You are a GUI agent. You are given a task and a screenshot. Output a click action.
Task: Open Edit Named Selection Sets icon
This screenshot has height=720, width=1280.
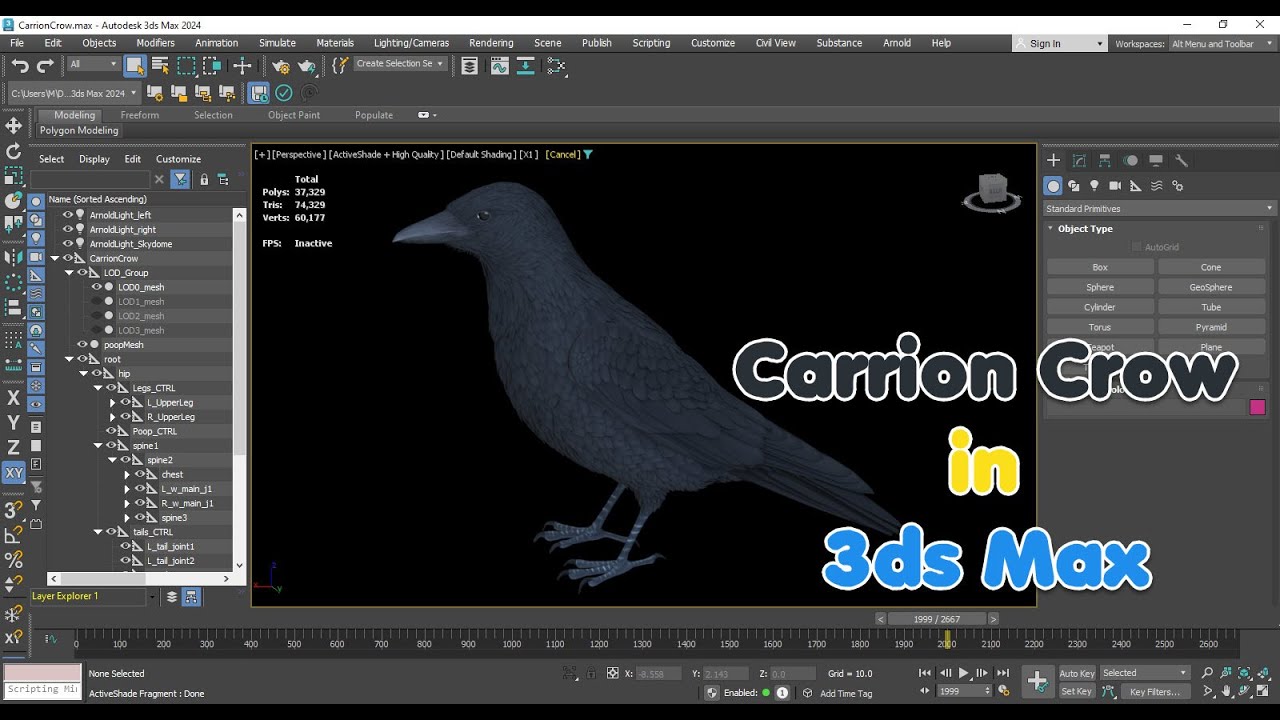[341, 65]
